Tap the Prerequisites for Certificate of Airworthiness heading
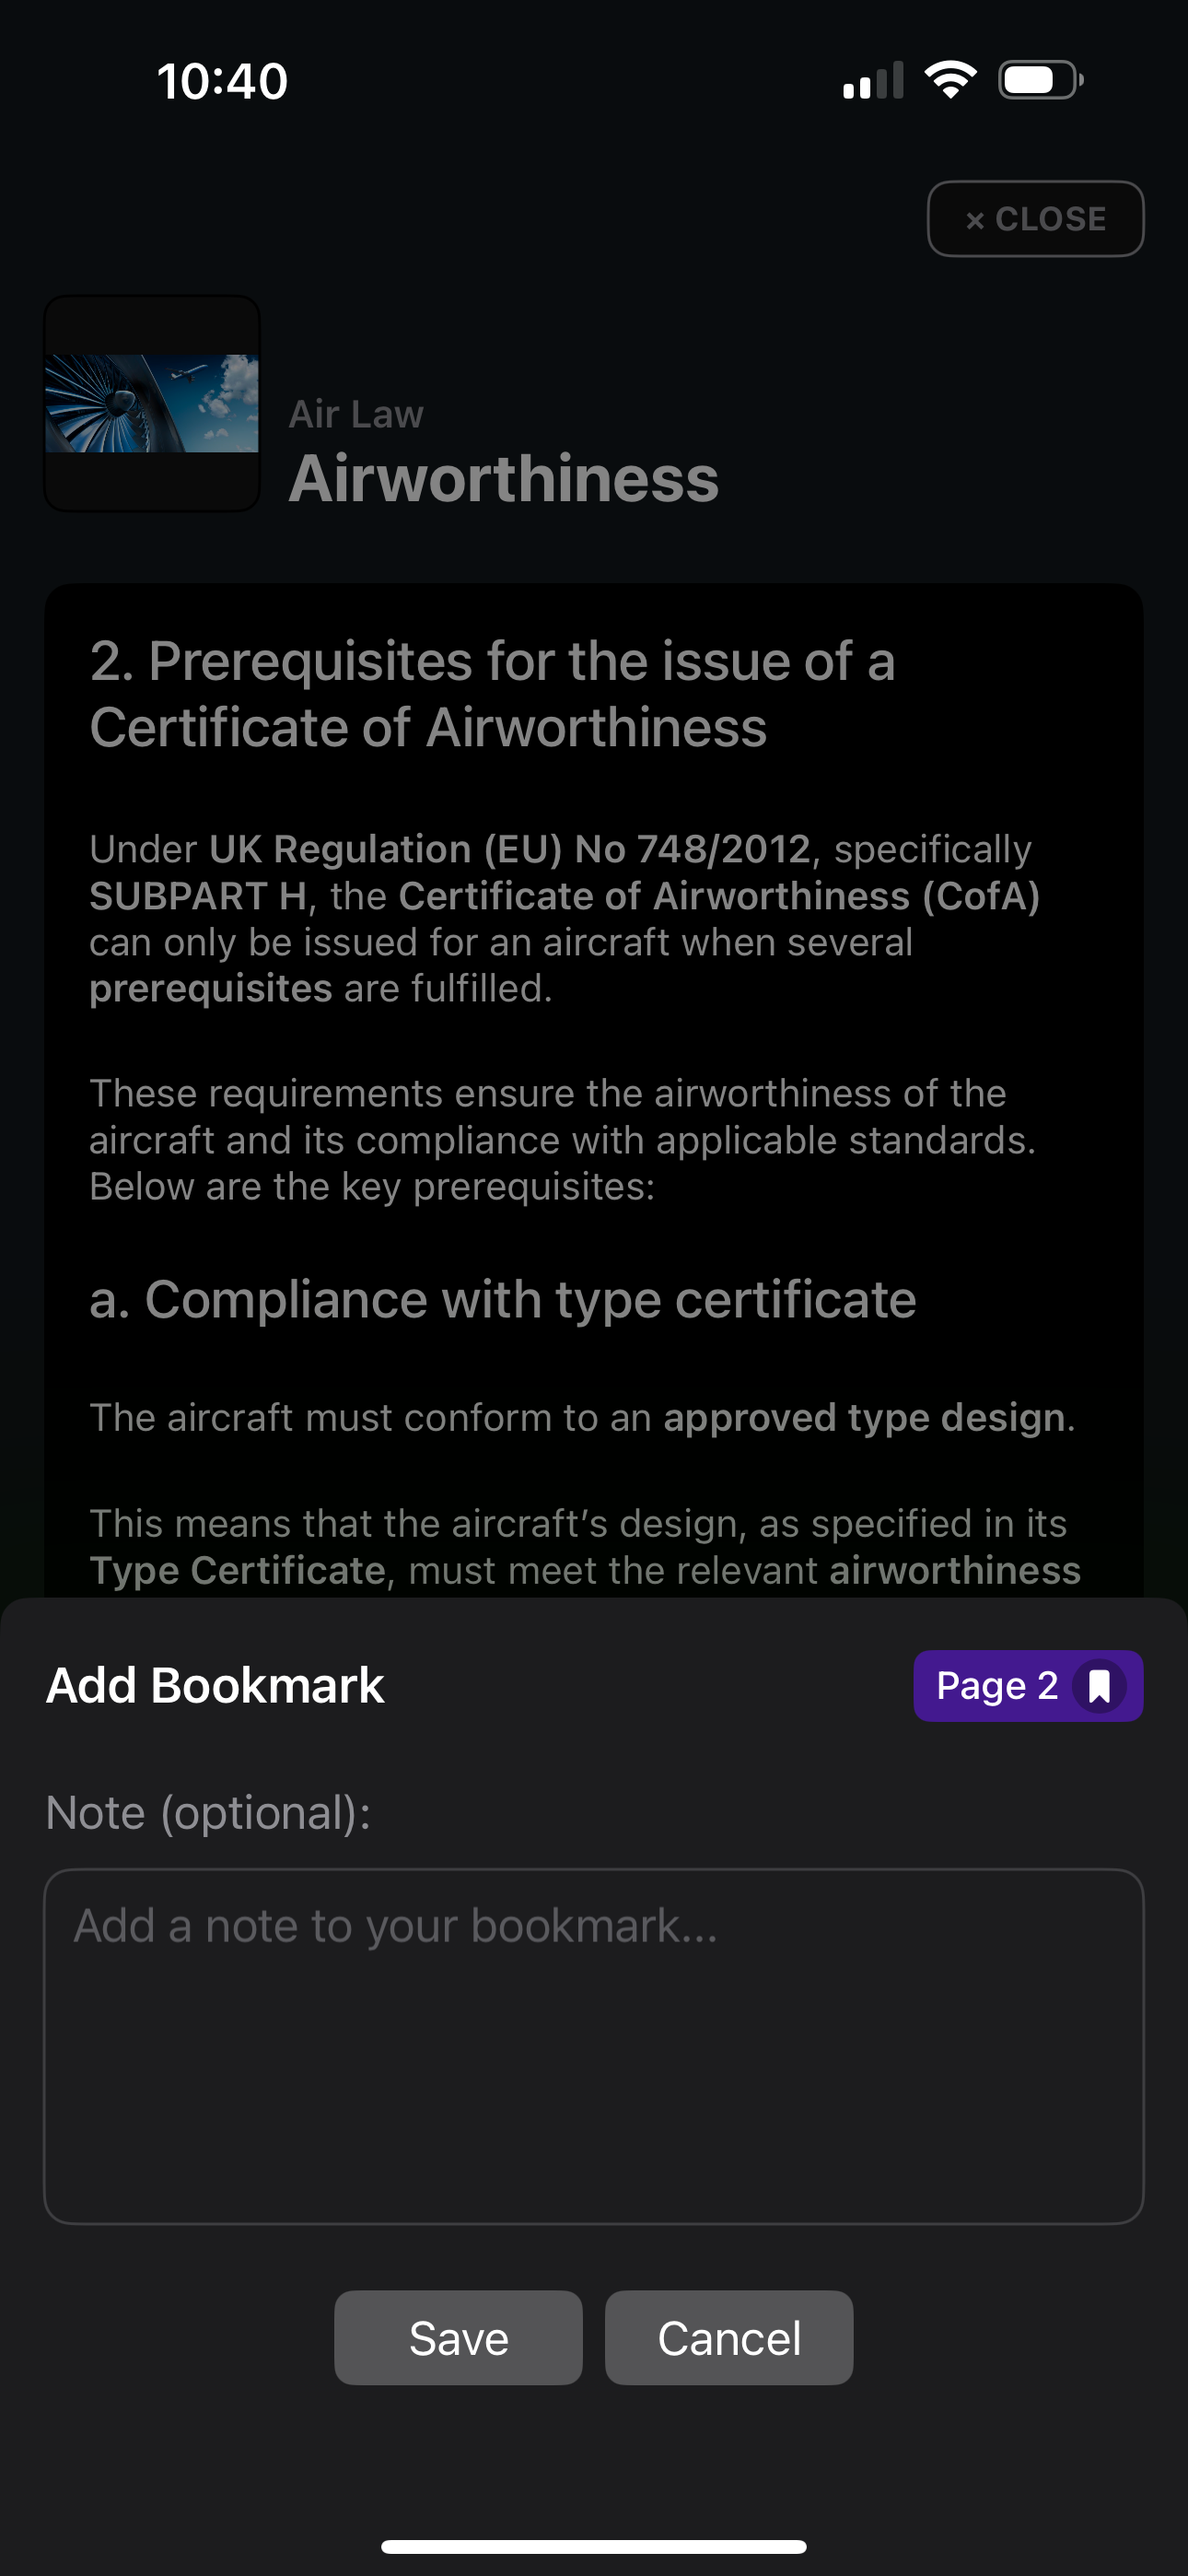The width and height of the screenshot is (1188, 2576). tap(492, 694)
